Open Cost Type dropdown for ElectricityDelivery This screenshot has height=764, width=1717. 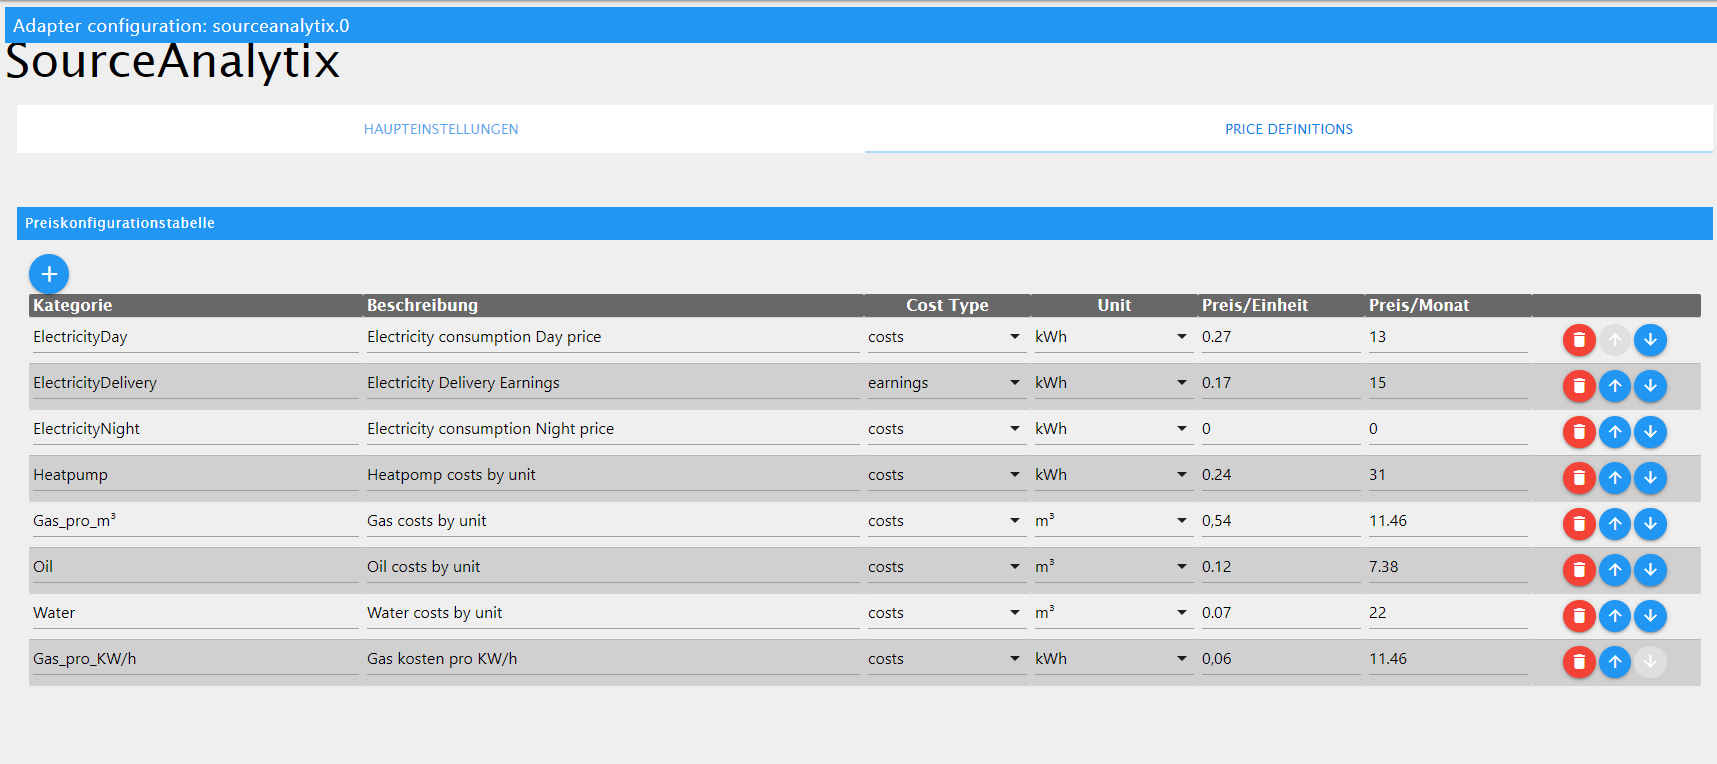(x=946, y=383)
